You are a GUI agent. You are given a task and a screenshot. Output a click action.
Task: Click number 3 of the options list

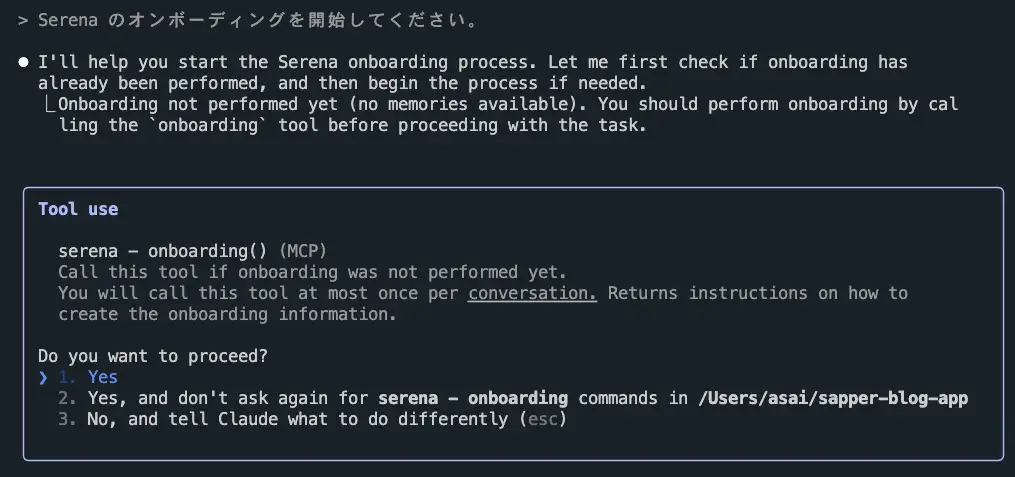66,419
